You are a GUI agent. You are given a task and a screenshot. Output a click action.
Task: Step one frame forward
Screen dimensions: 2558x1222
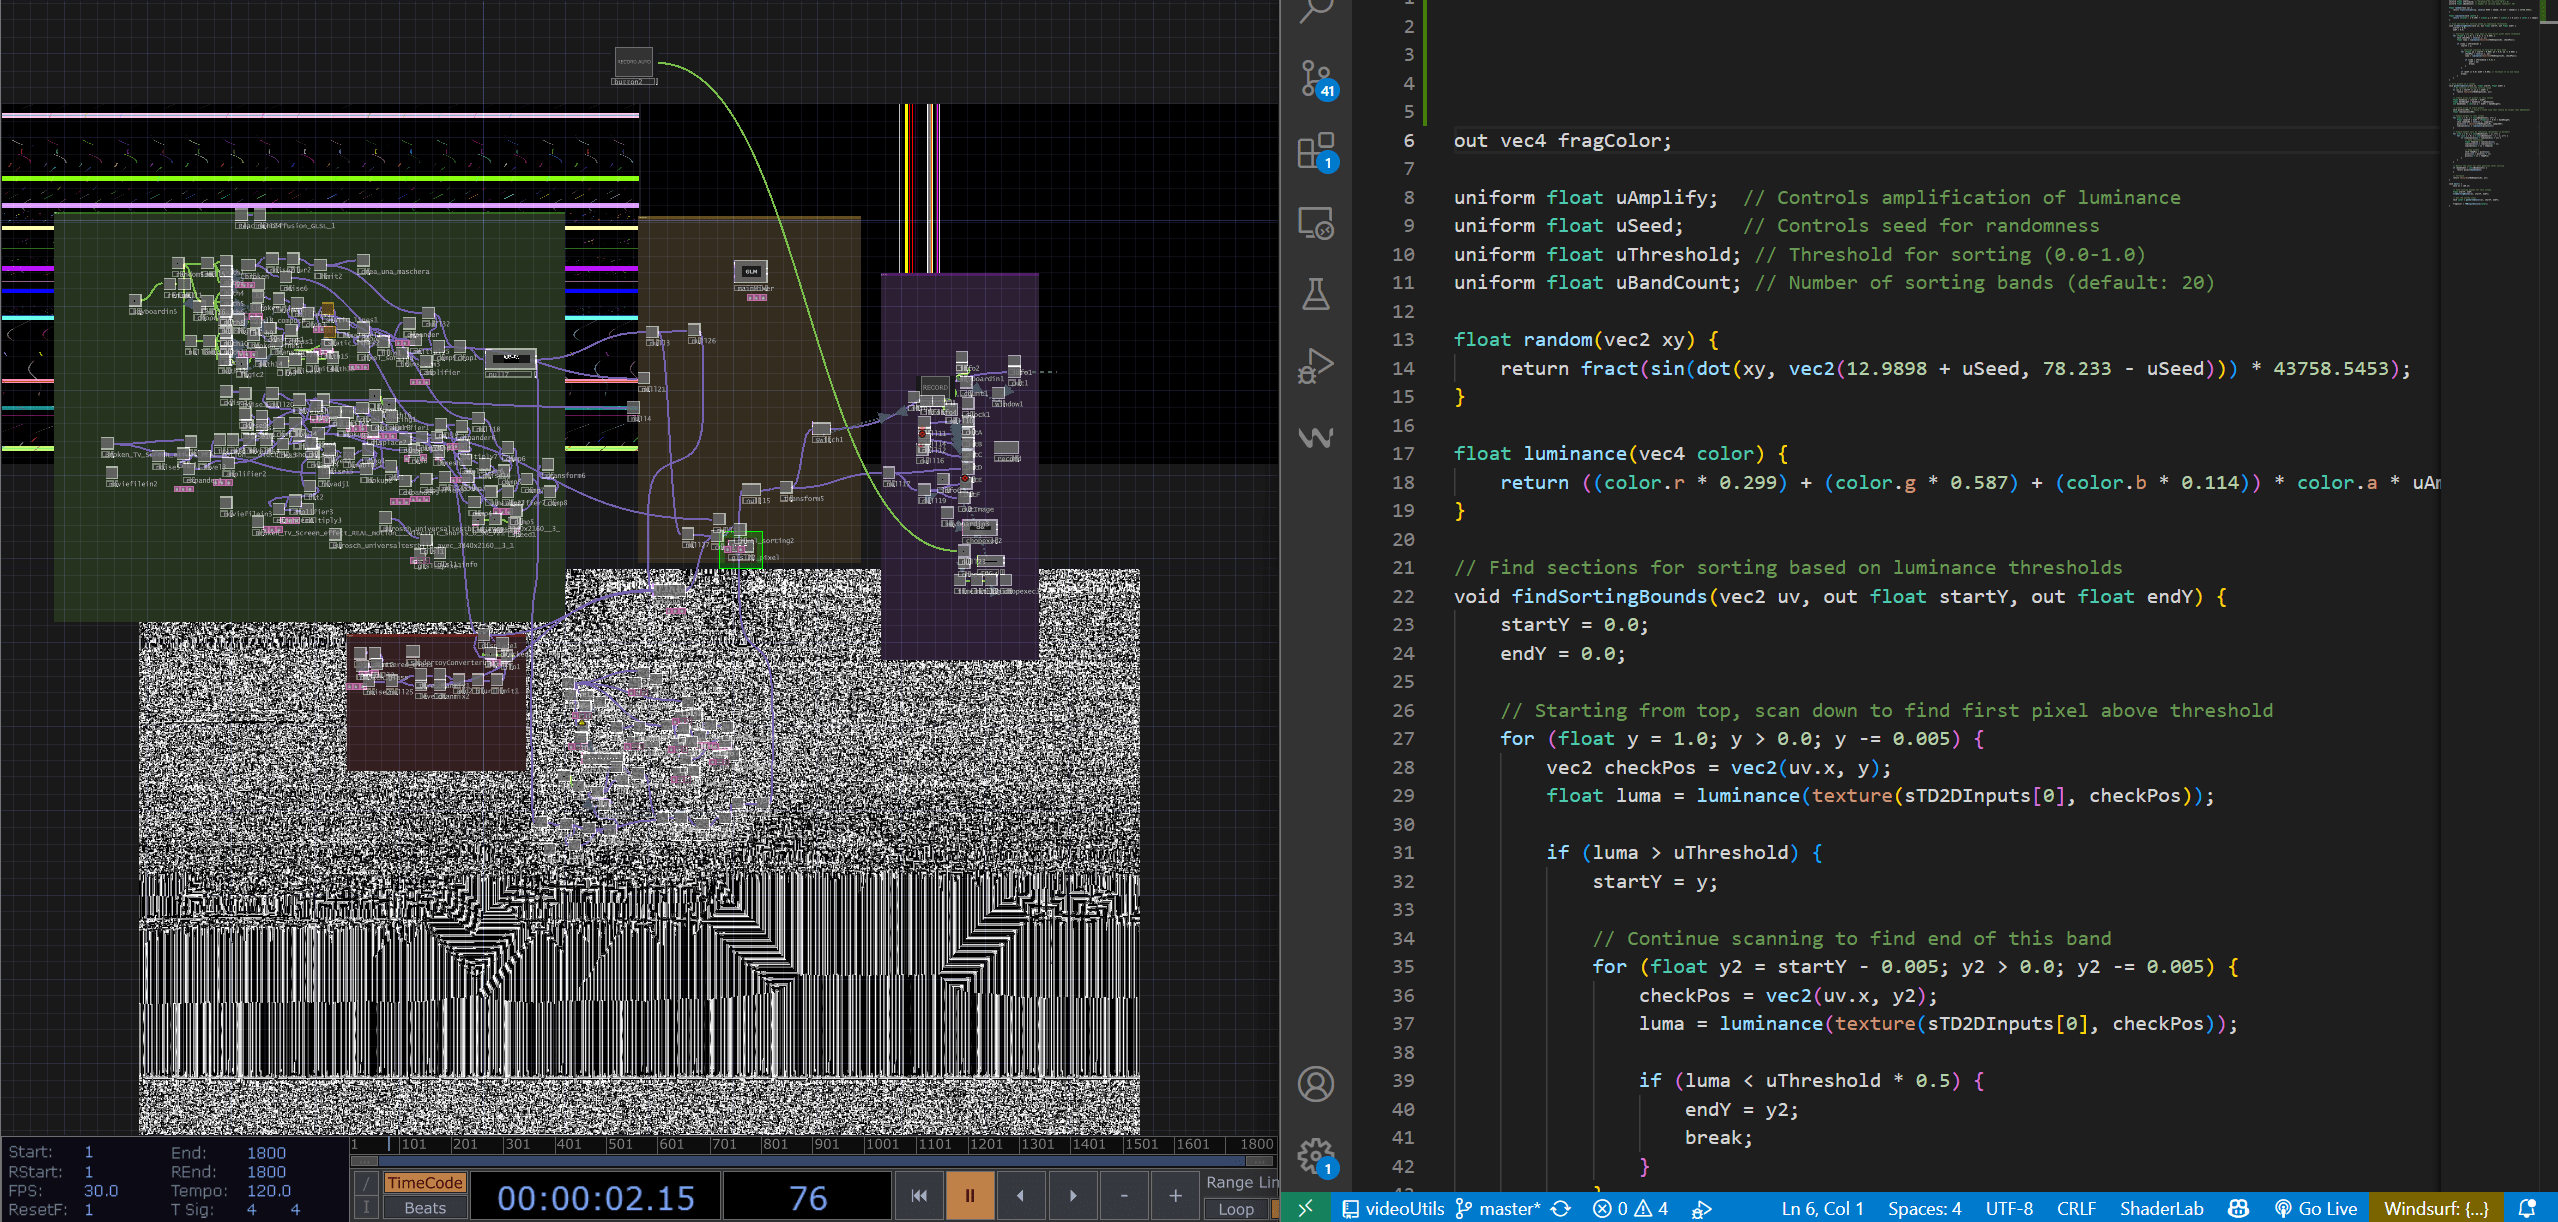coord(1072,1195)
